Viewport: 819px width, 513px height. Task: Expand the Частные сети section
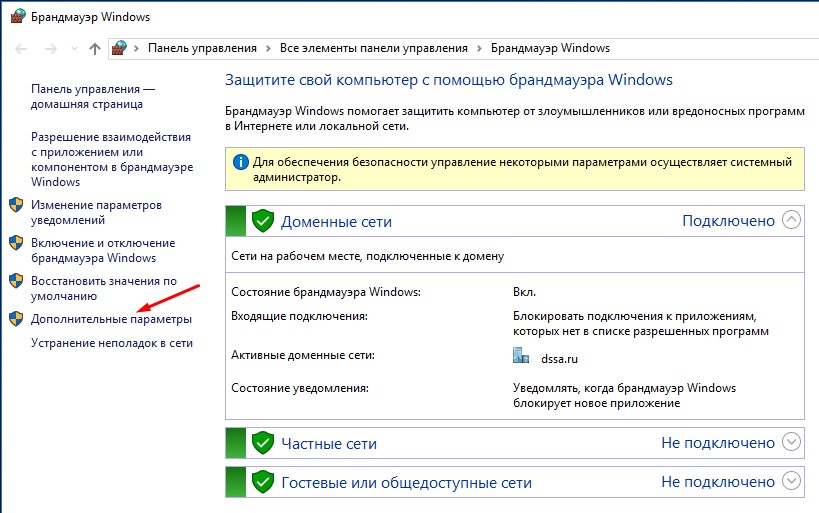point(792,441)
